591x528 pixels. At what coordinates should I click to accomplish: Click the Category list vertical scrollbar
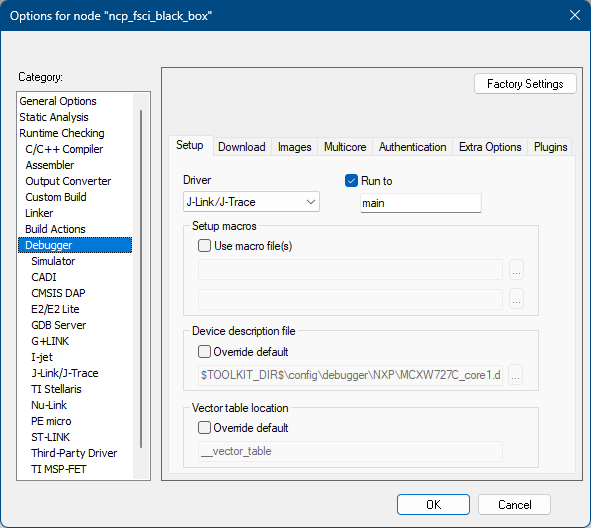click(141, 279)
